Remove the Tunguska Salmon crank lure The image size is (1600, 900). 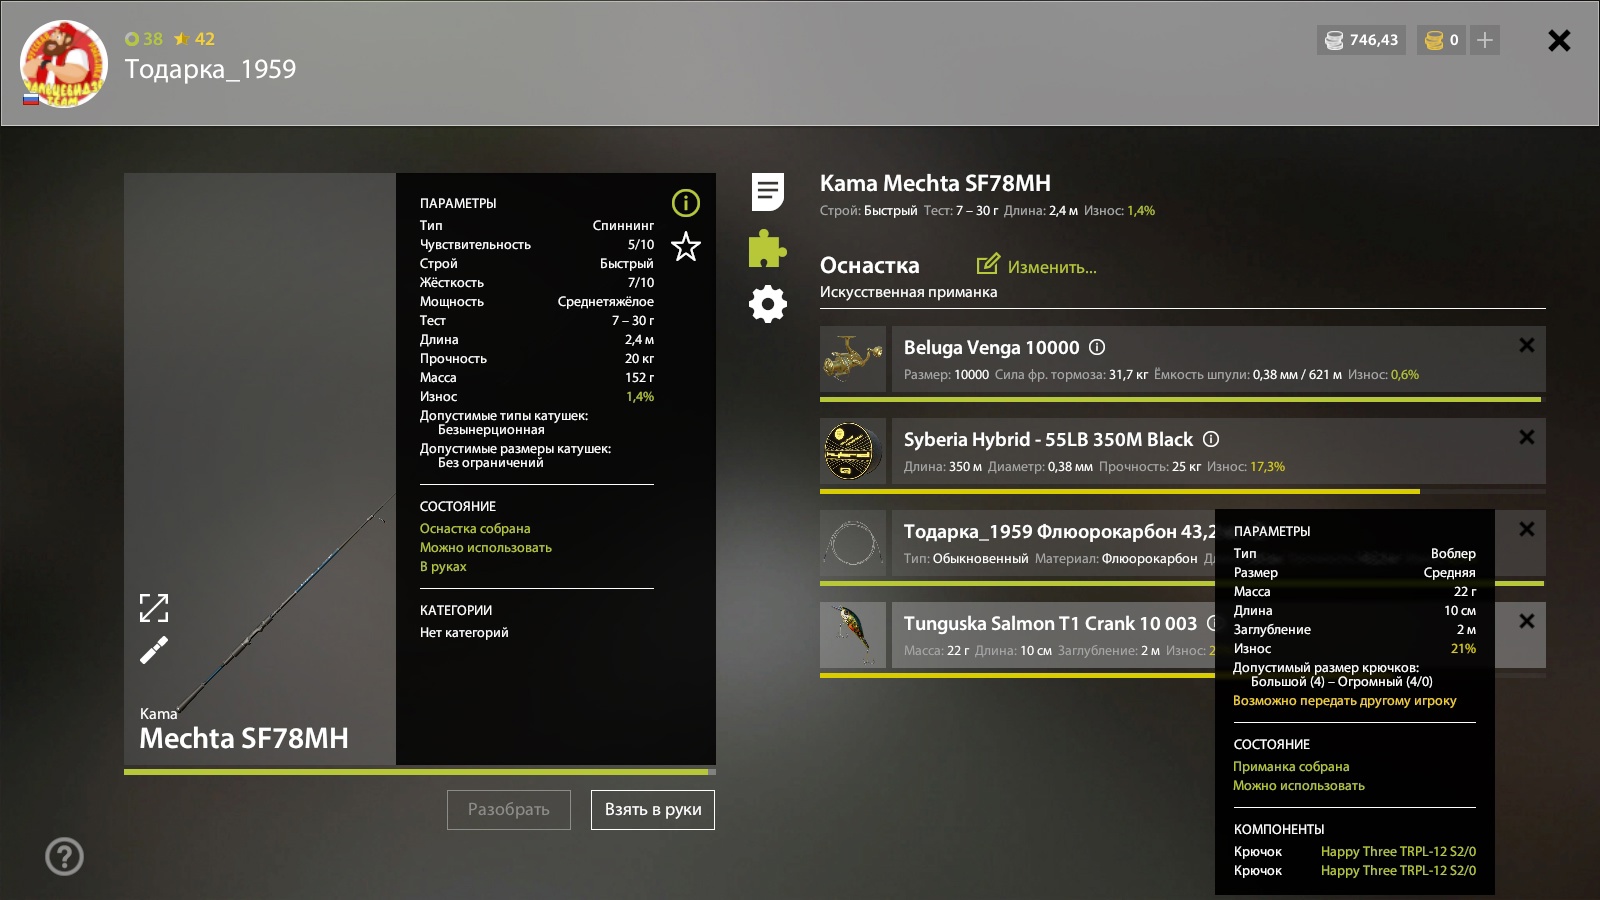tap(1527, 621)
